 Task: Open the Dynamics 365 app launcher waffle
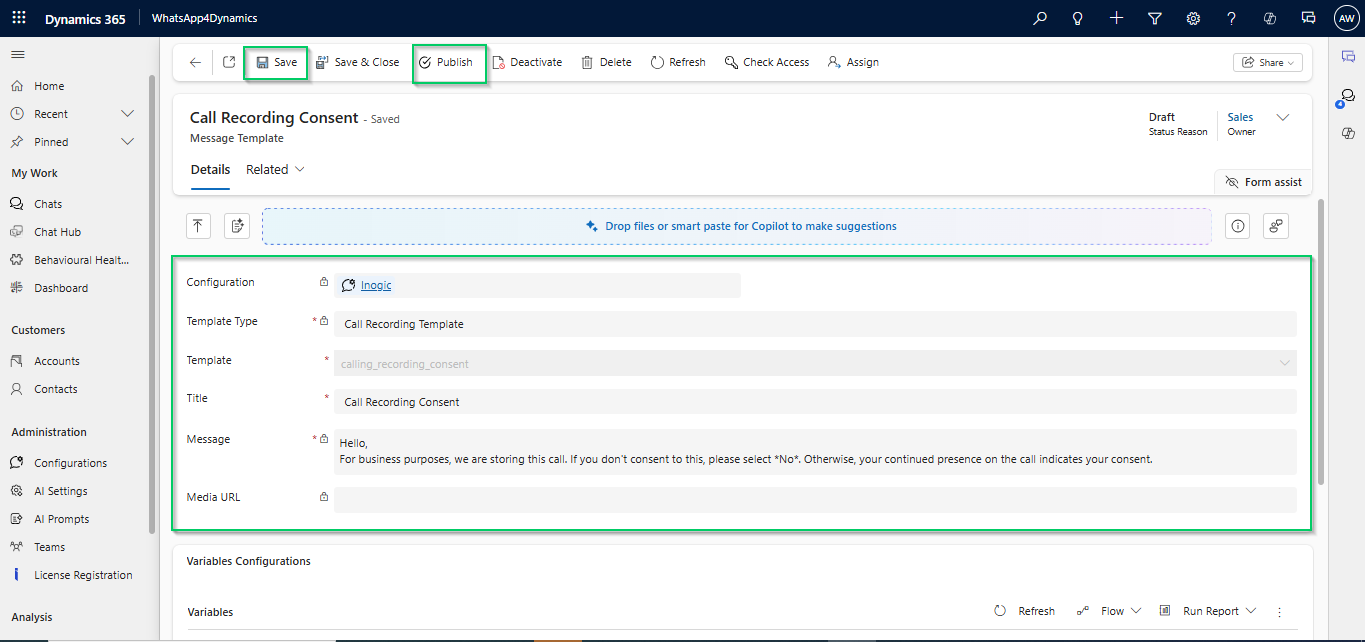tap(19, 18)
